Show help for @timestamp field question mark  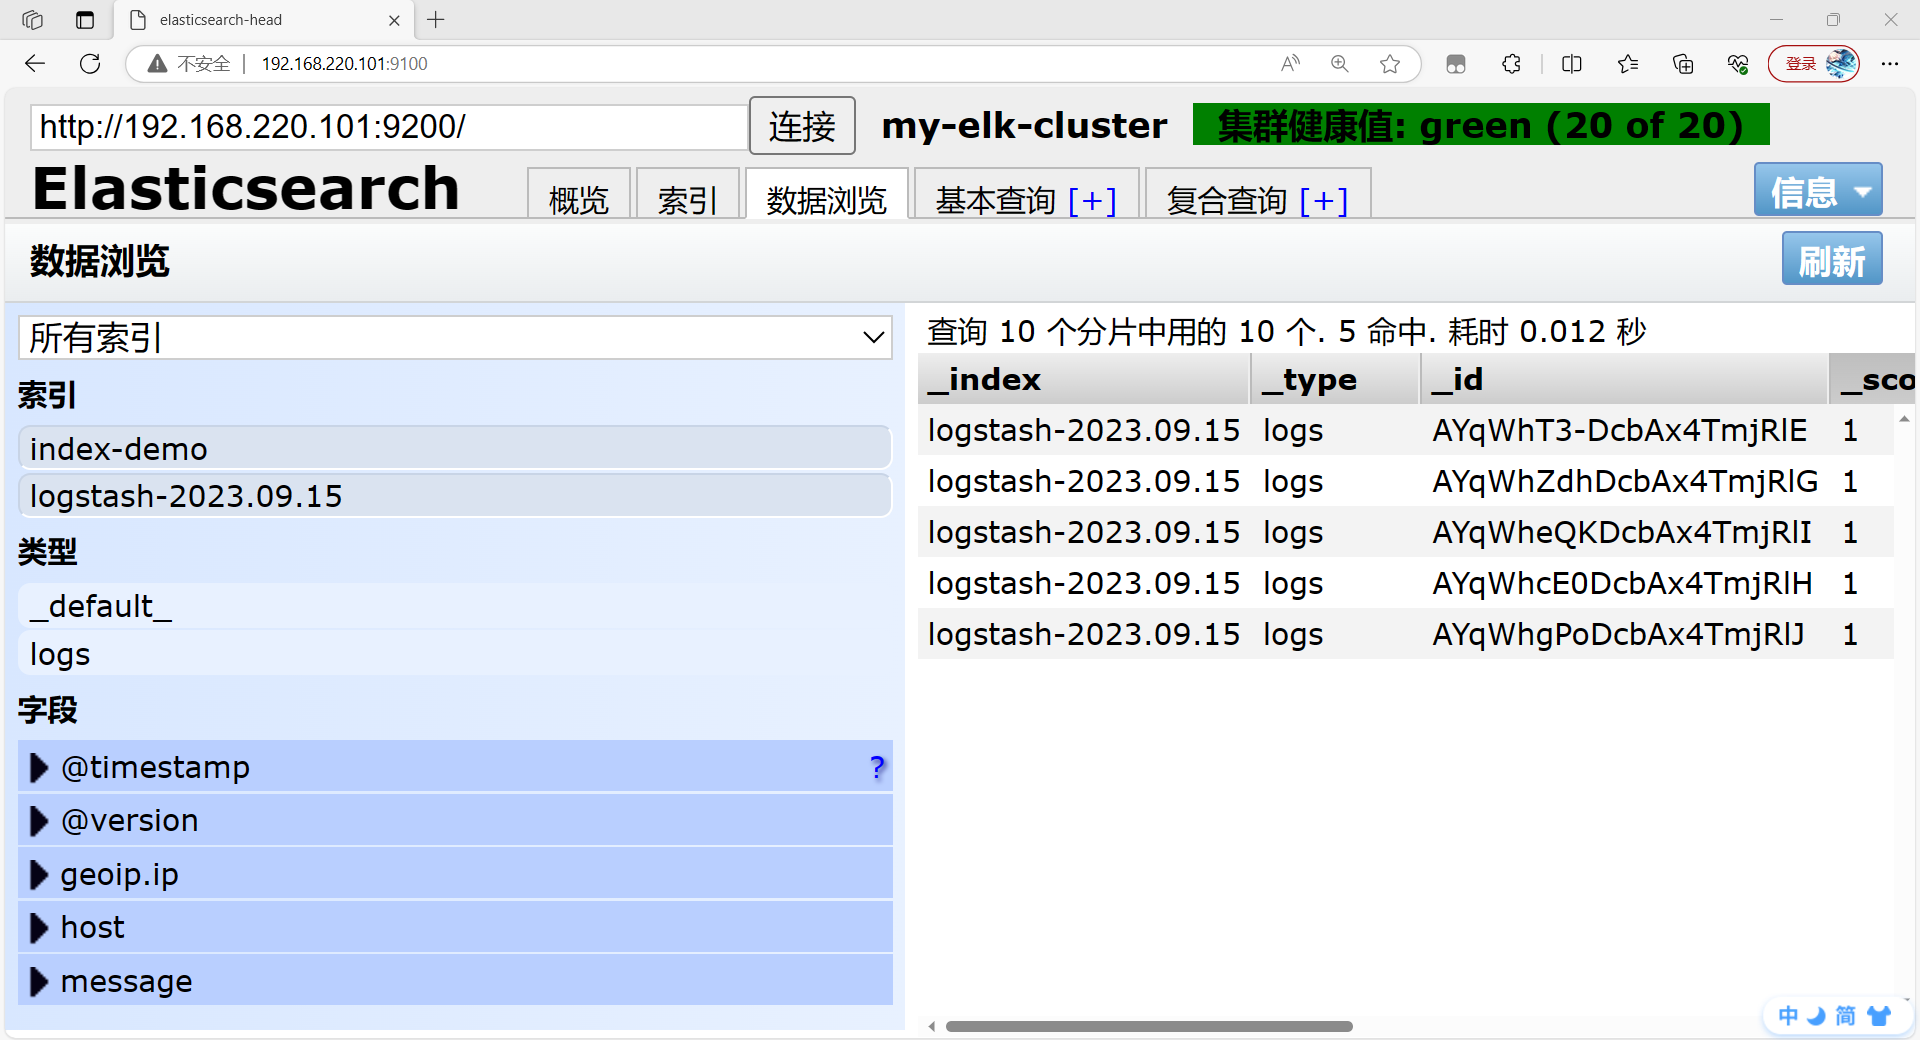[877, 767]
